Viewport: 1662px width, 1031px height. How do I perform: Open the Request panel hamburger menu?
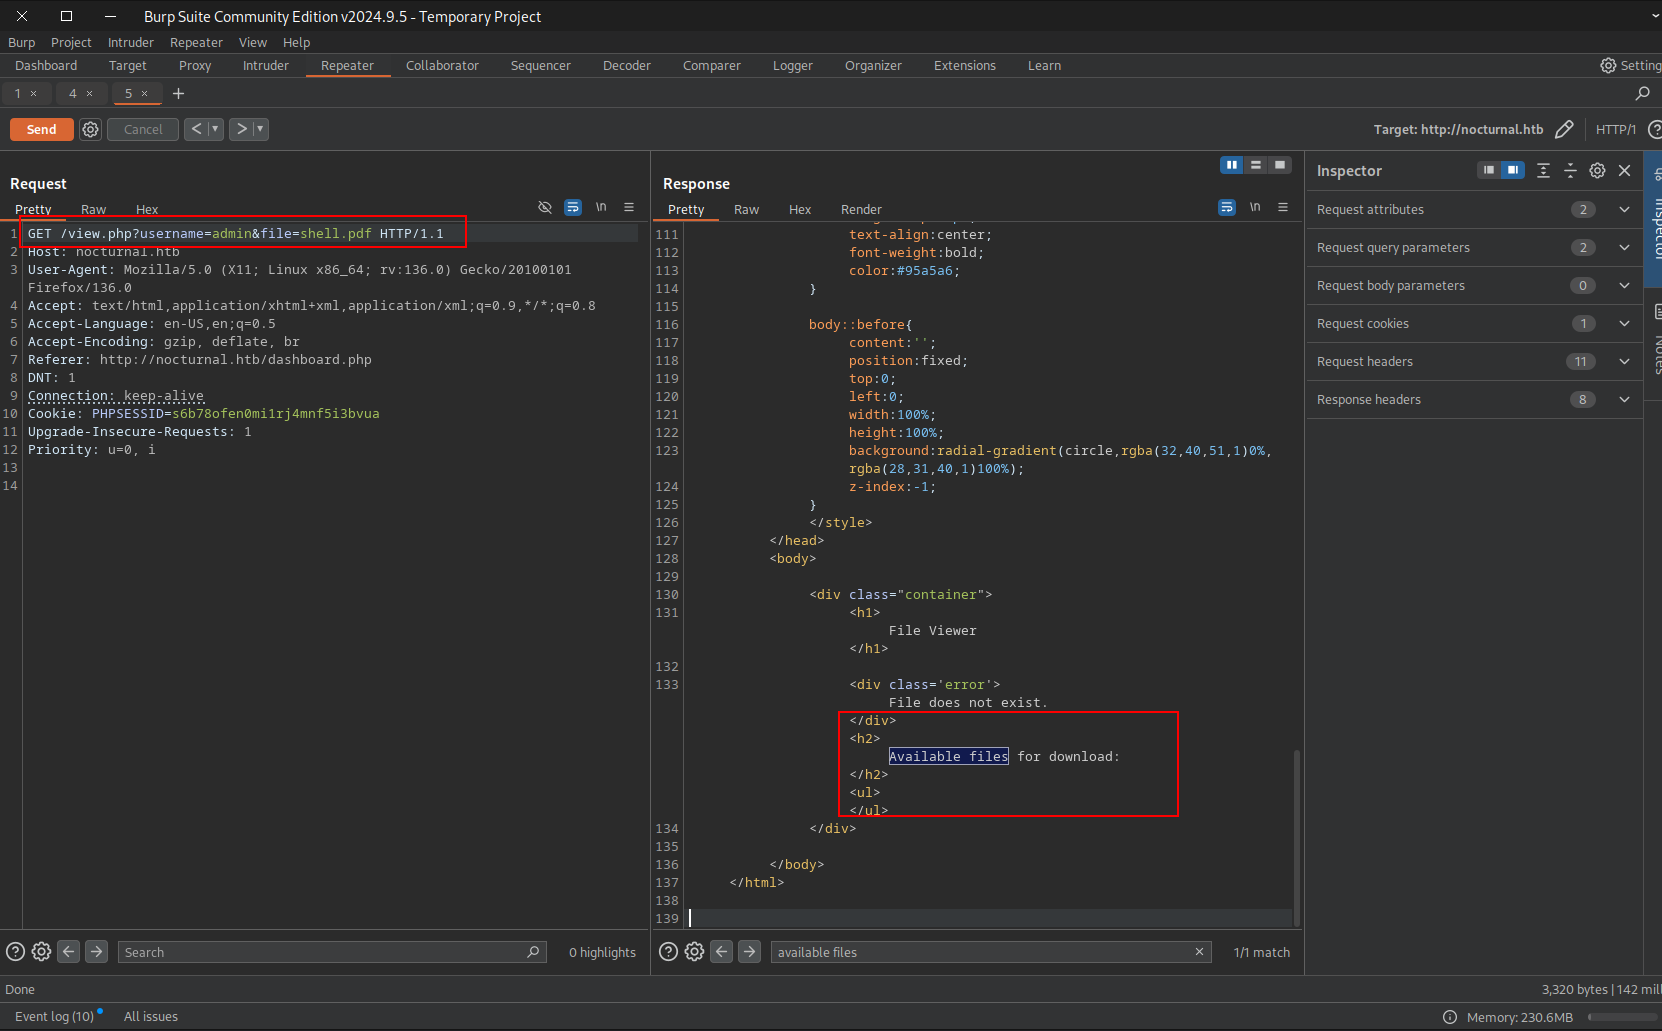tap(629, 207)
